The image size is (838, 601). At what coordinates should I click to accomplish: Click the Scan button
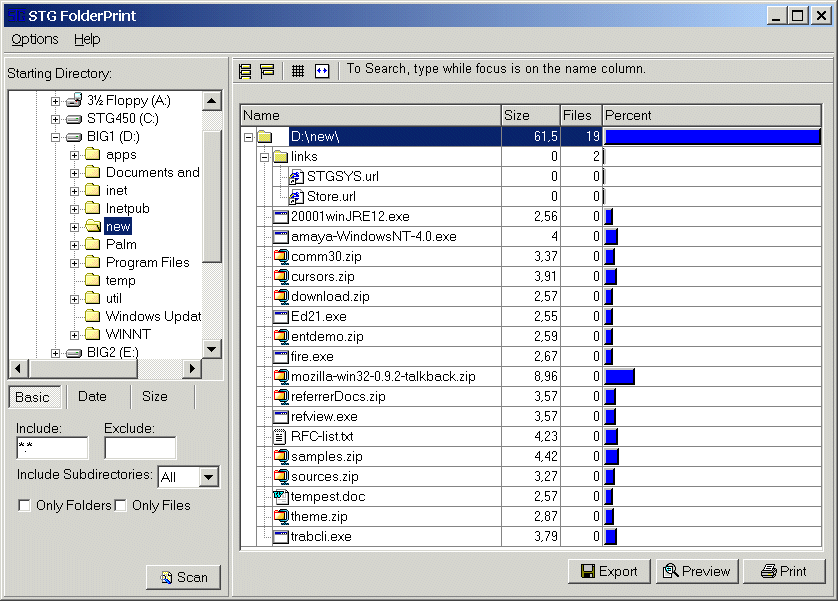[x=183, y=577]
